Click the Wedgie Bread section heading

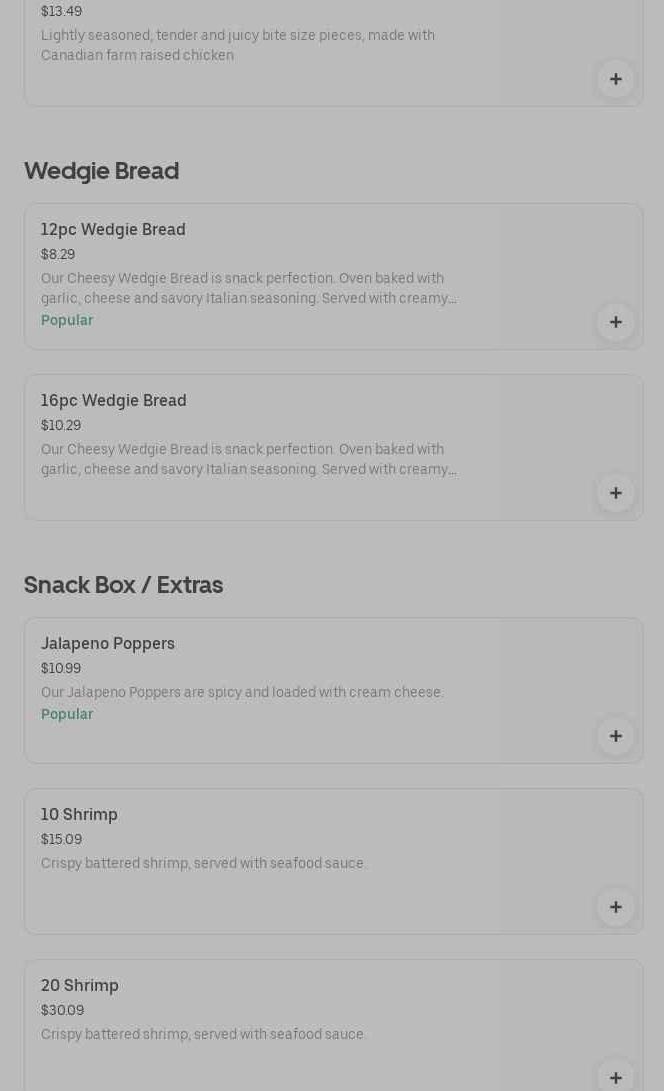(101, 171)
